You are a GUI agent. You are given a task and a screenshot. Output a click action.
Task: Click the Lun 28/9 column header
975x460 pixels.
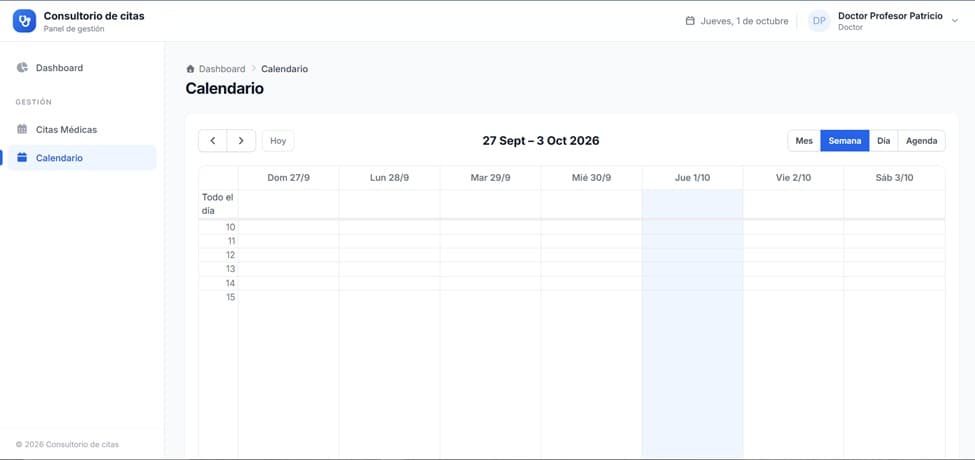point(389,178)
